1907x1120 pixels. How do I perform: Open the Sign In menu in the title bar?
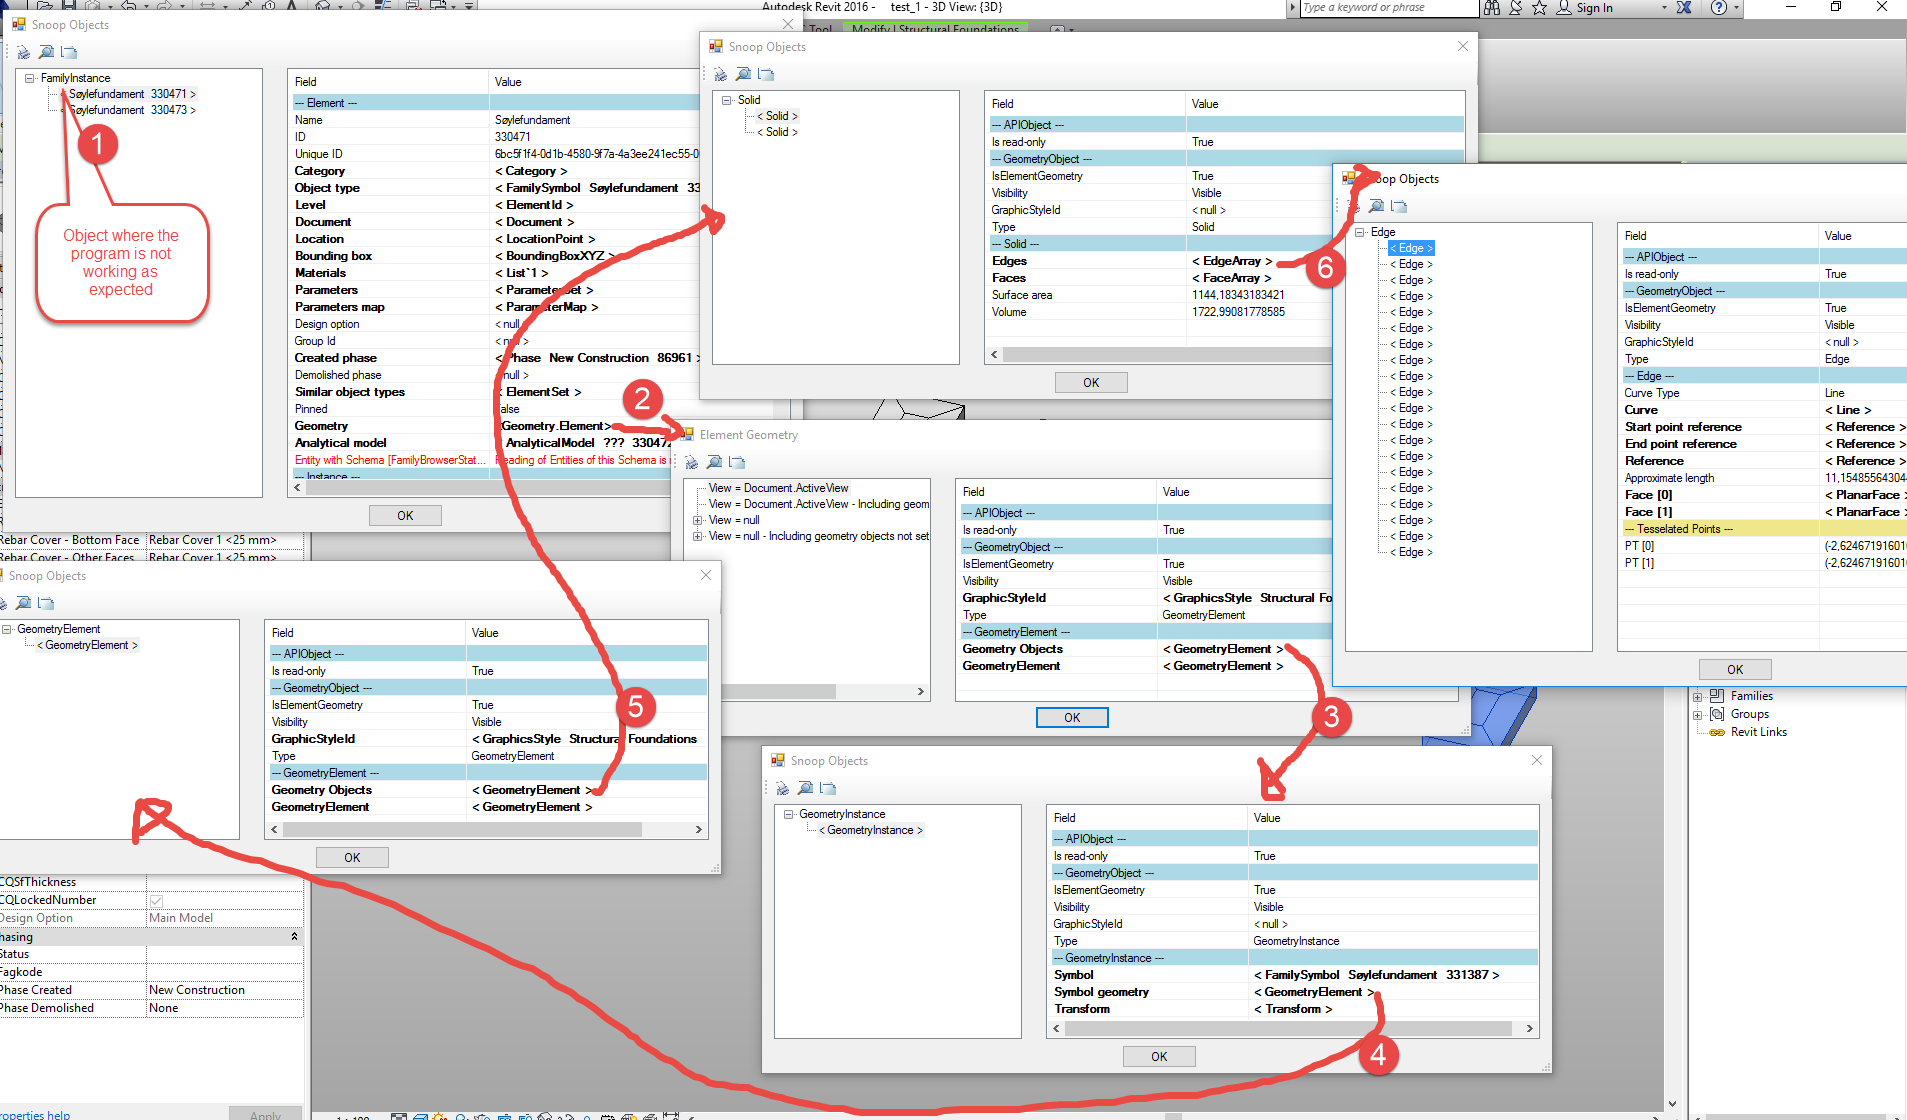click(x=1592, y=8)
